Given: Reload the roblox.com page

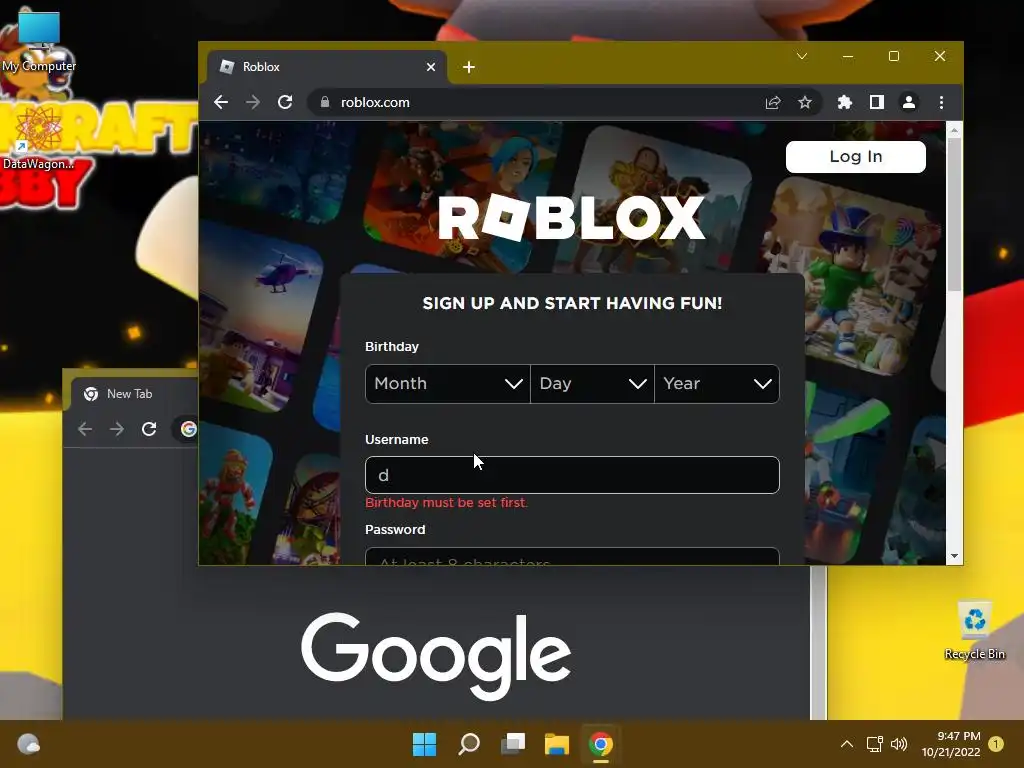Looking at the screenshot, I should (x=285, y=103).
